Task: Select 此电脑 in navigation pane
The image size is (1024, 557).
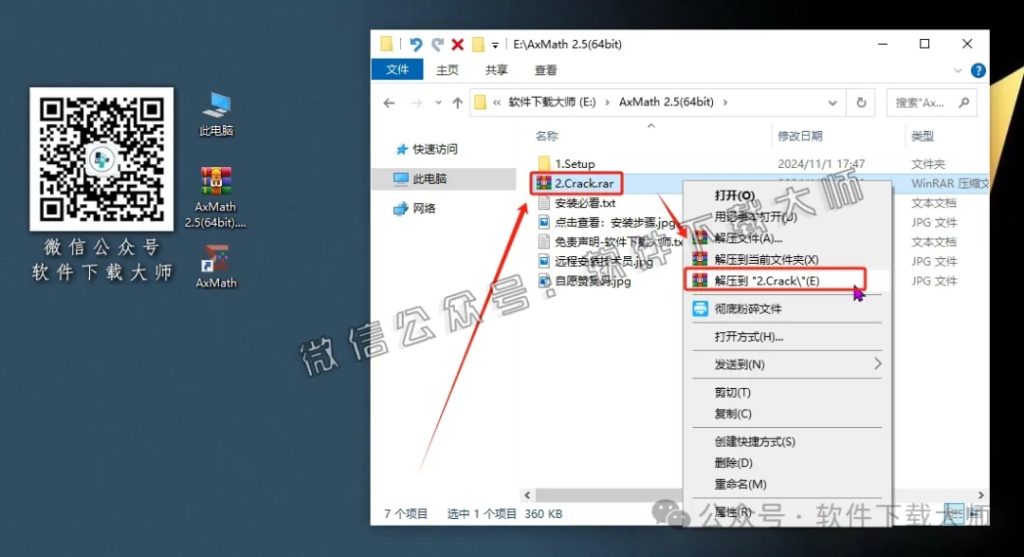Action: [x=421, y=179]
